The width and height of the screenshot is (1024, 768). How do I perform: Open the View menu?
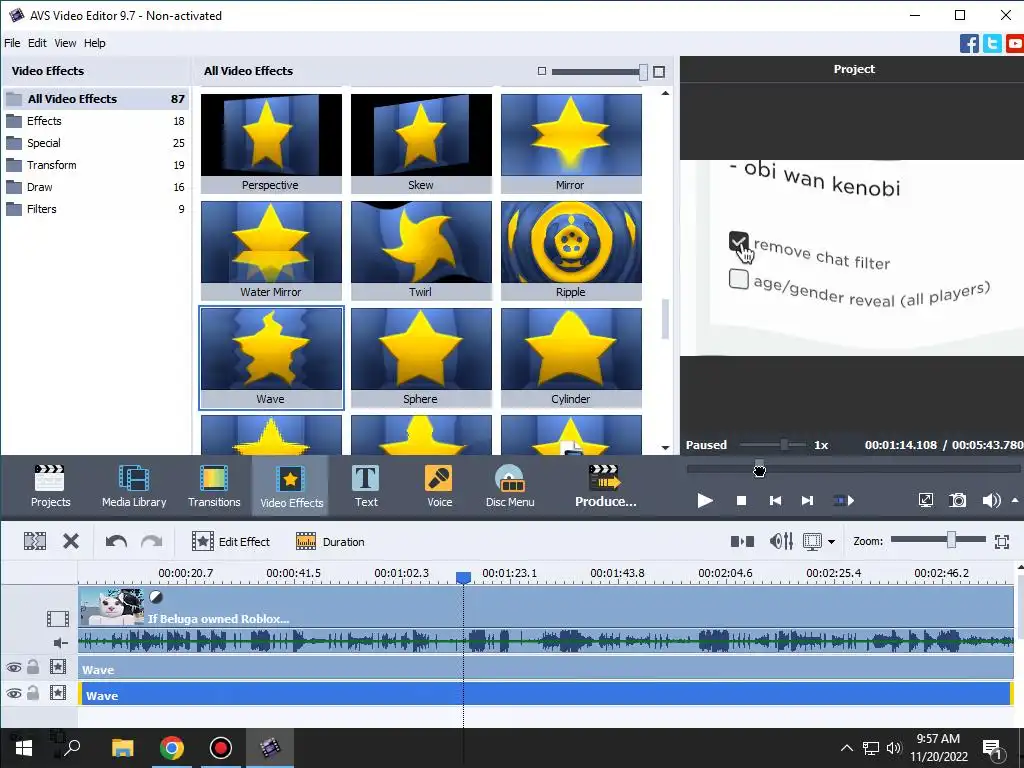click(x=65, y=43)
